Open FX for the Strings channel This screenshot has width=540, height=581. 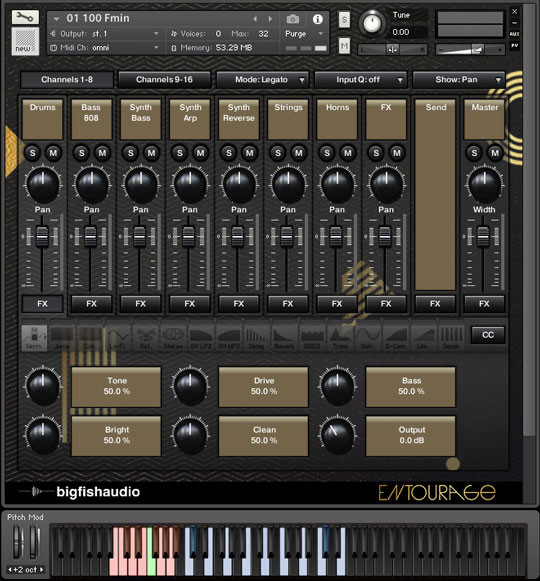click(288, 304)
